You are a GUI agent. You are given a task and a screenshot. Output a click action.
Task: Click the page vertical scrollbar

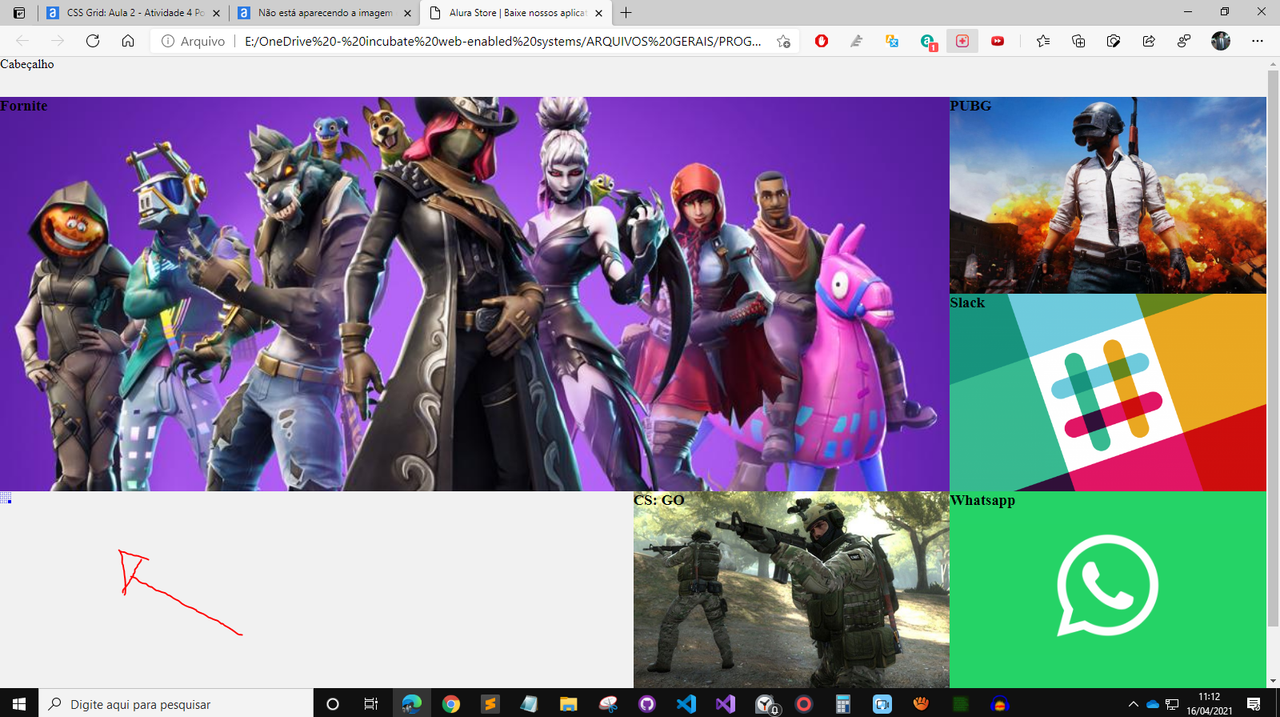click(1273, 350)
